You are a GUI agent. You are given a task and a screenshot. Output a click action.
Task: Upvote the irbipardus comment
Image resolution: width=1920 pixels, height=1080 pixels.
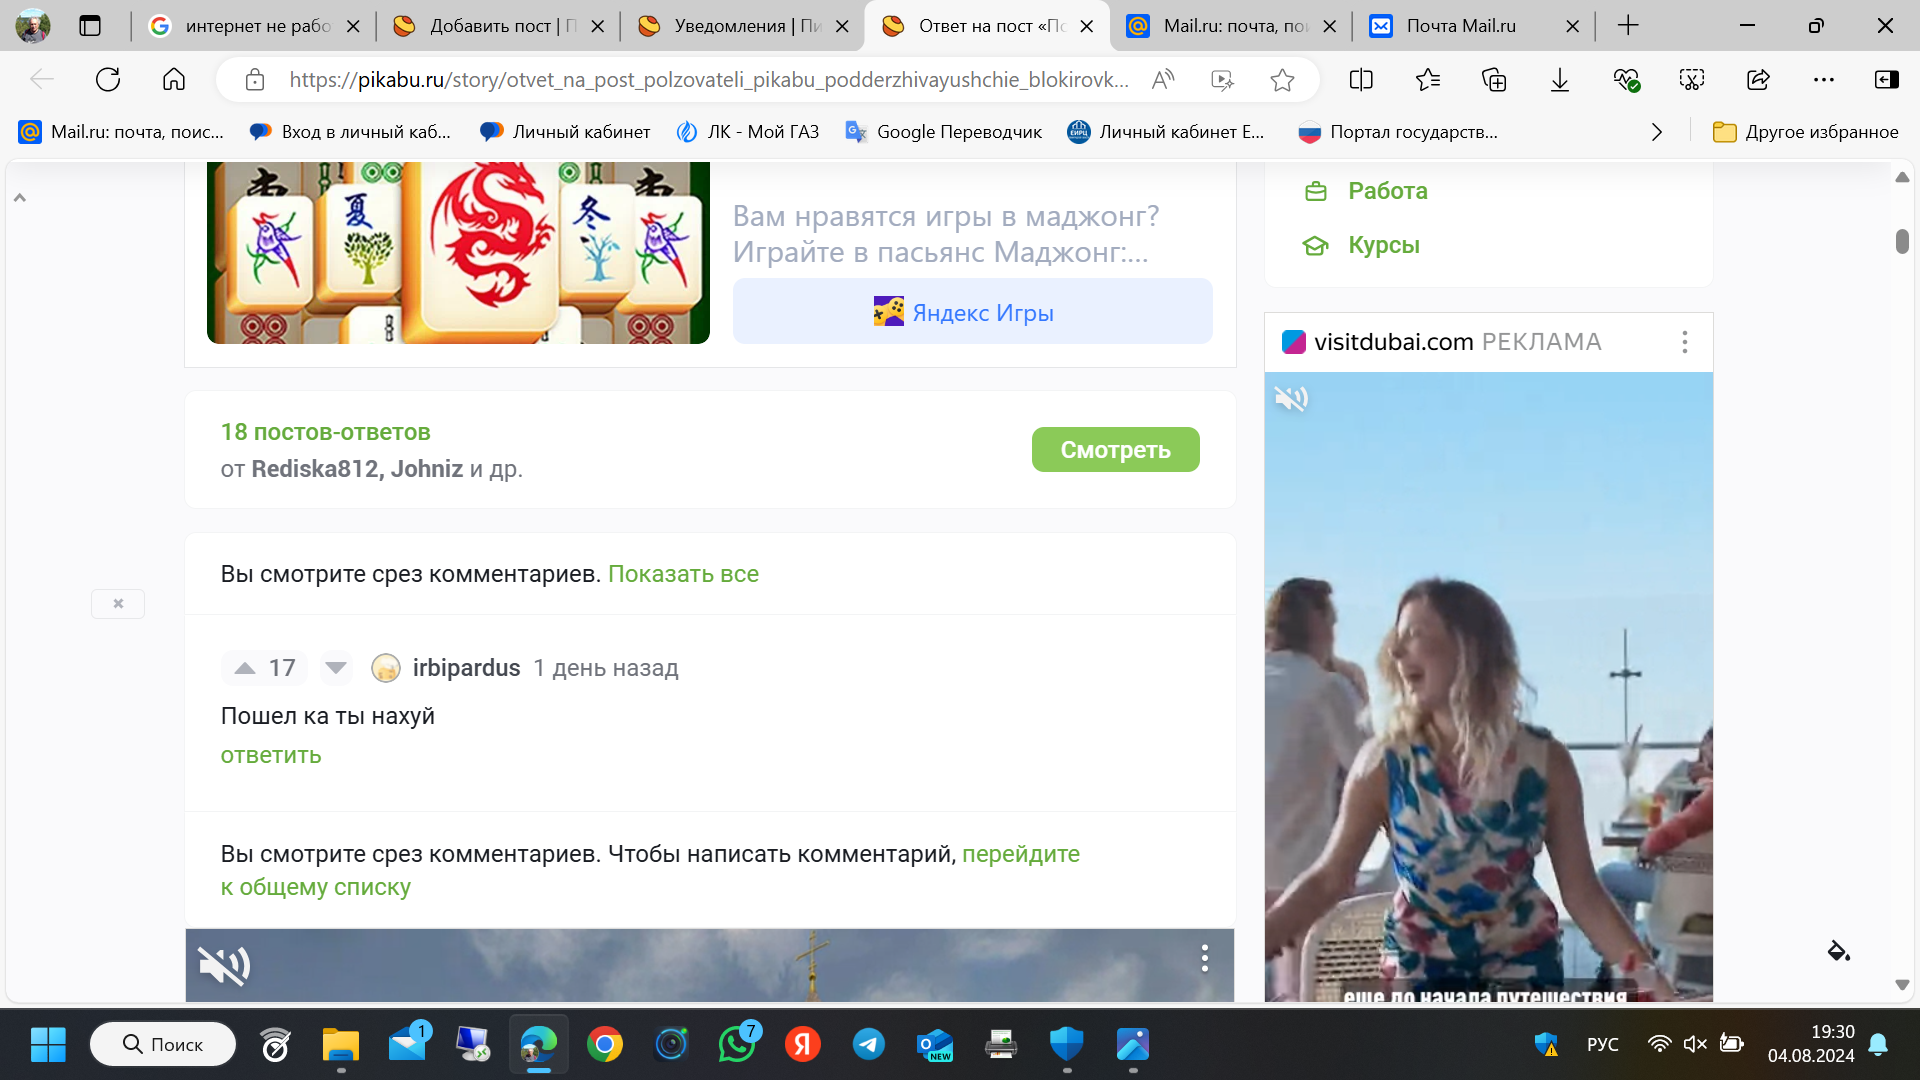click(245, 668)
